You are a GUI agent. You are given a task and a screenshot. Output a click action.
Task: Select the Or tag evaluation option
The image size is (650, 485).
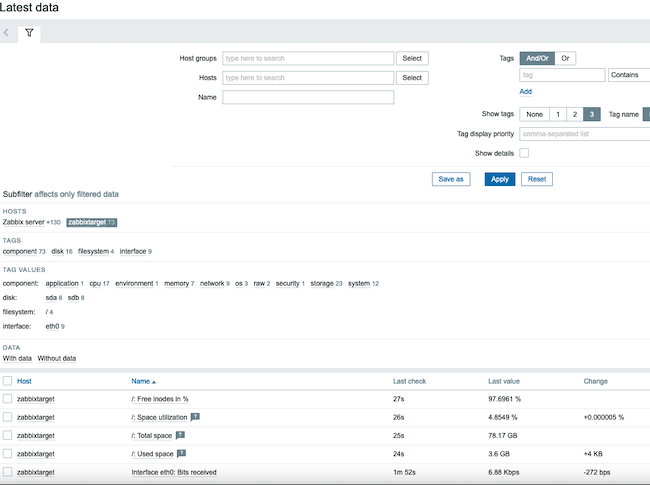click(x=565, y=58)
